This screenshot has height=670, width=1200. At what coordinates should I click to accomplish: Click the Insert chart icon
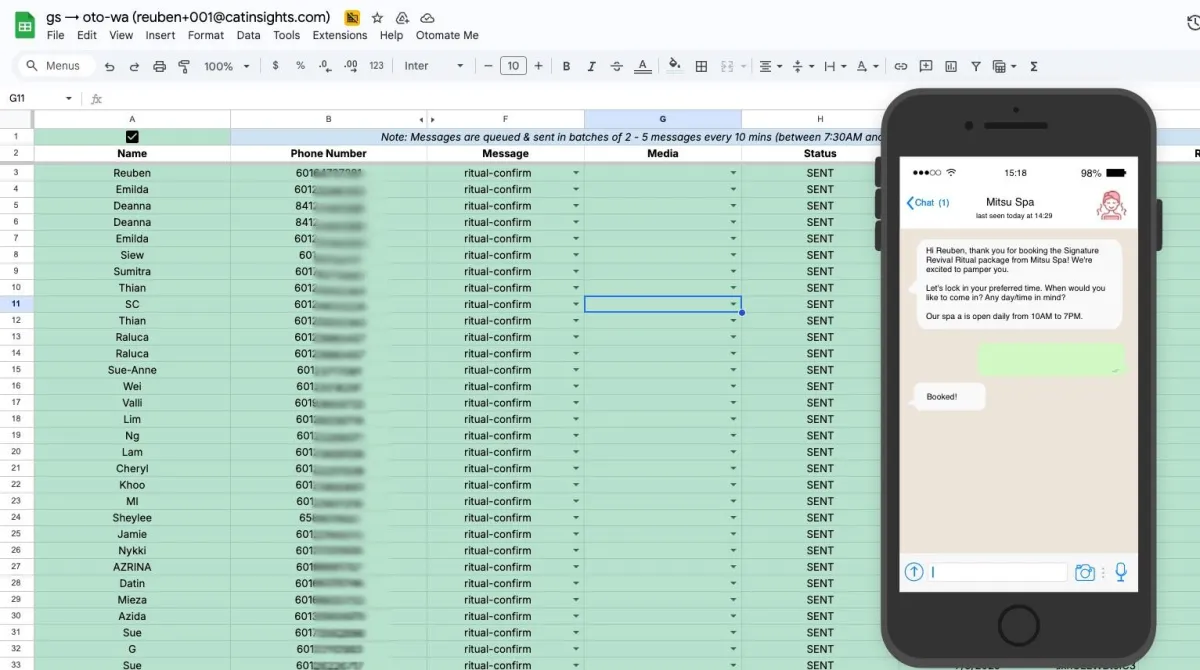951,66
